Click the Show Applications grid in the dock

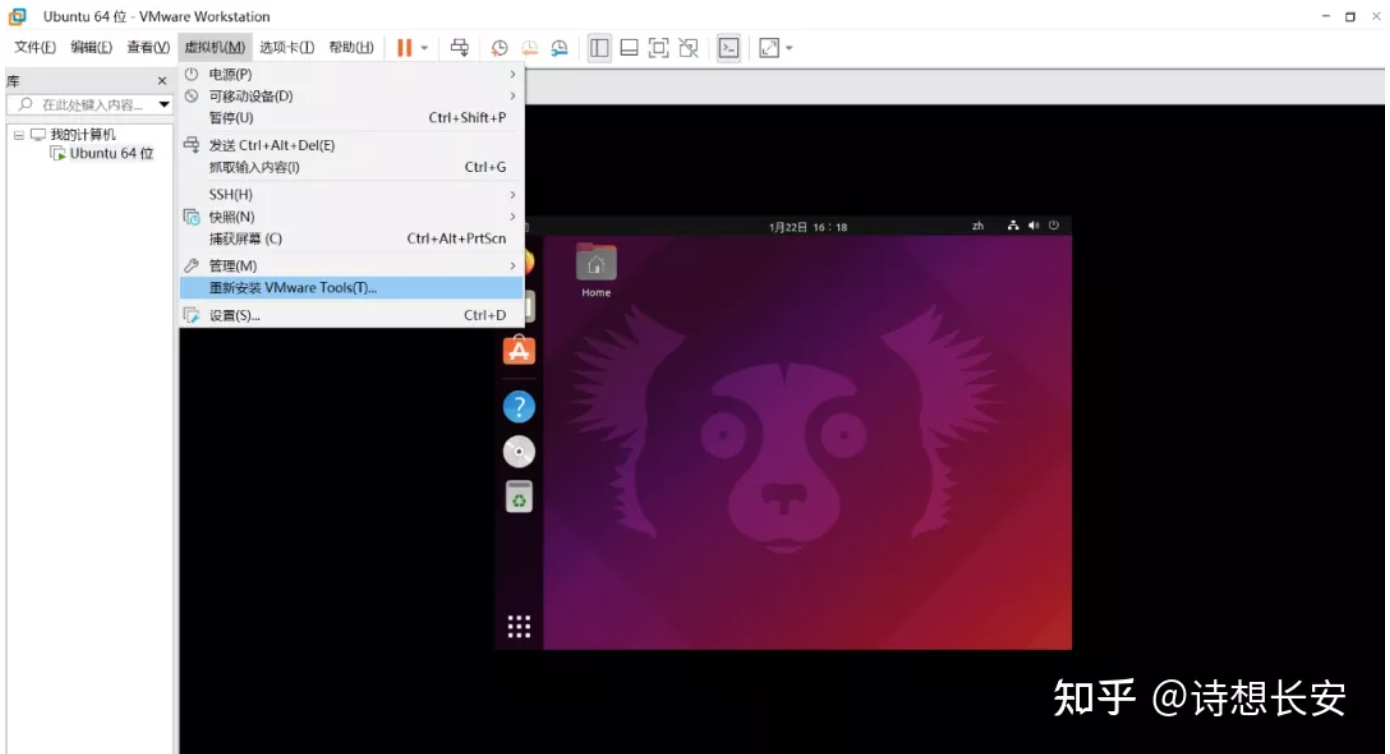(x=518, y=625)
